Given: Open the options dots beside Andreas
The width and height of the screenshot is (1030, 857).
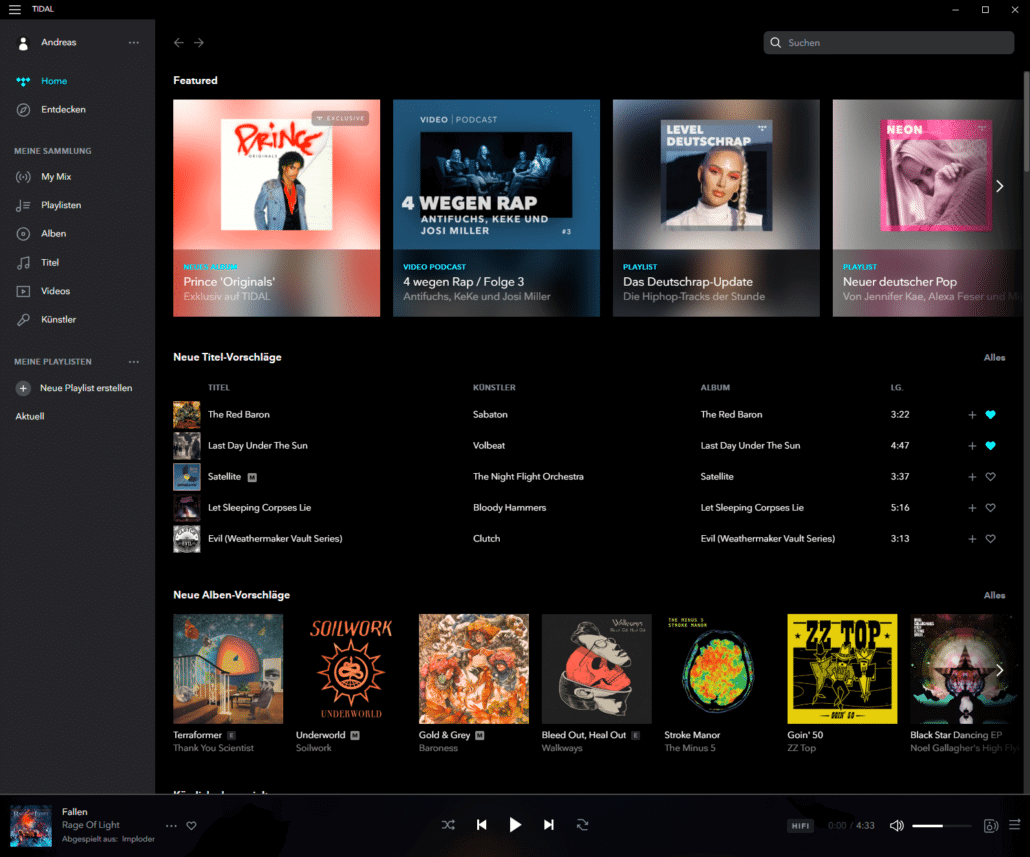Looking at the screenshot, I should pos(134,43).
